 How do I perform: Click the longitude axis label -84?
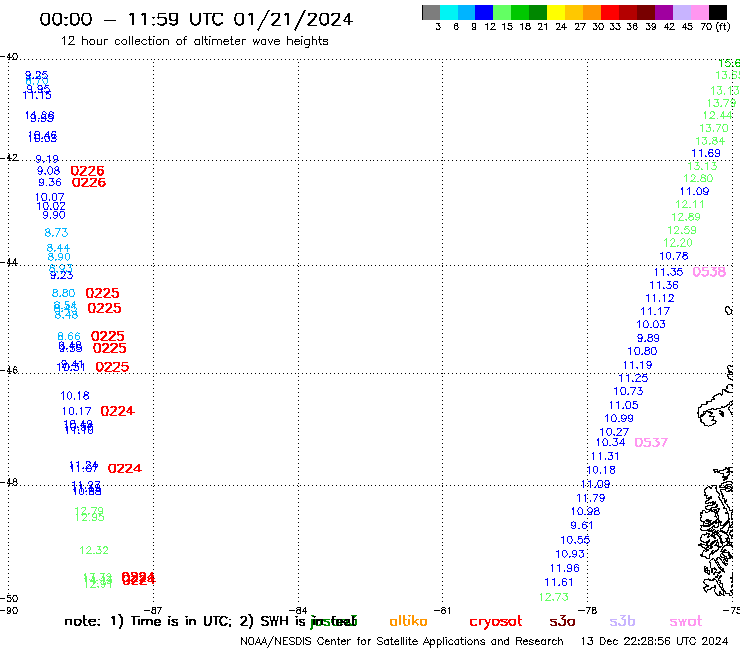pos(298,610)
